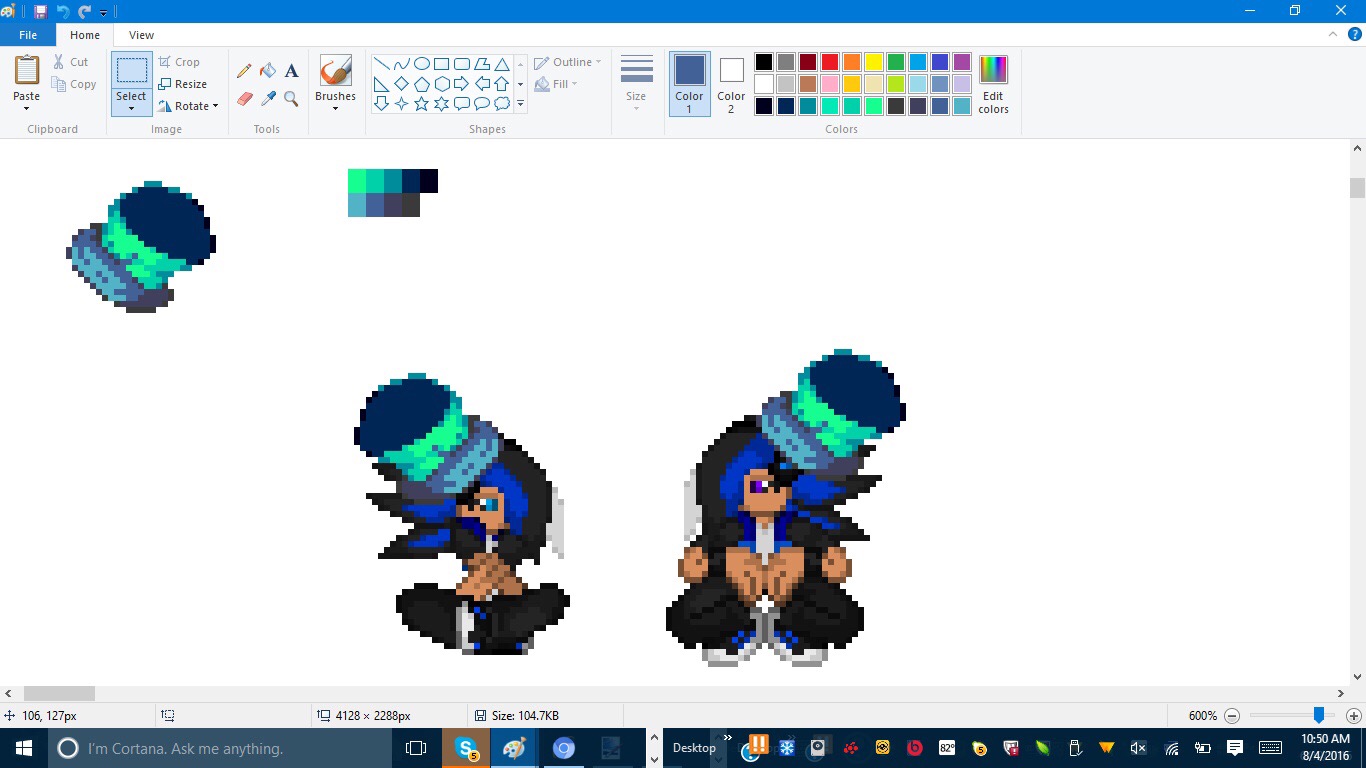1366x768 pixels.
Task: Click the zoom in plus button
Action: coord(1354,716)
